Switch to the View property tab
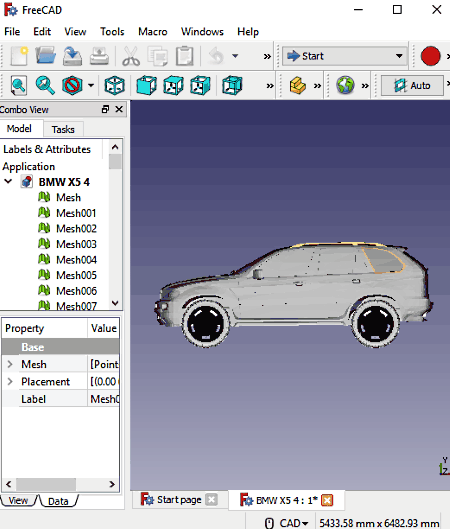This screenshot has width=450, height=529. [x=18, y=501]
